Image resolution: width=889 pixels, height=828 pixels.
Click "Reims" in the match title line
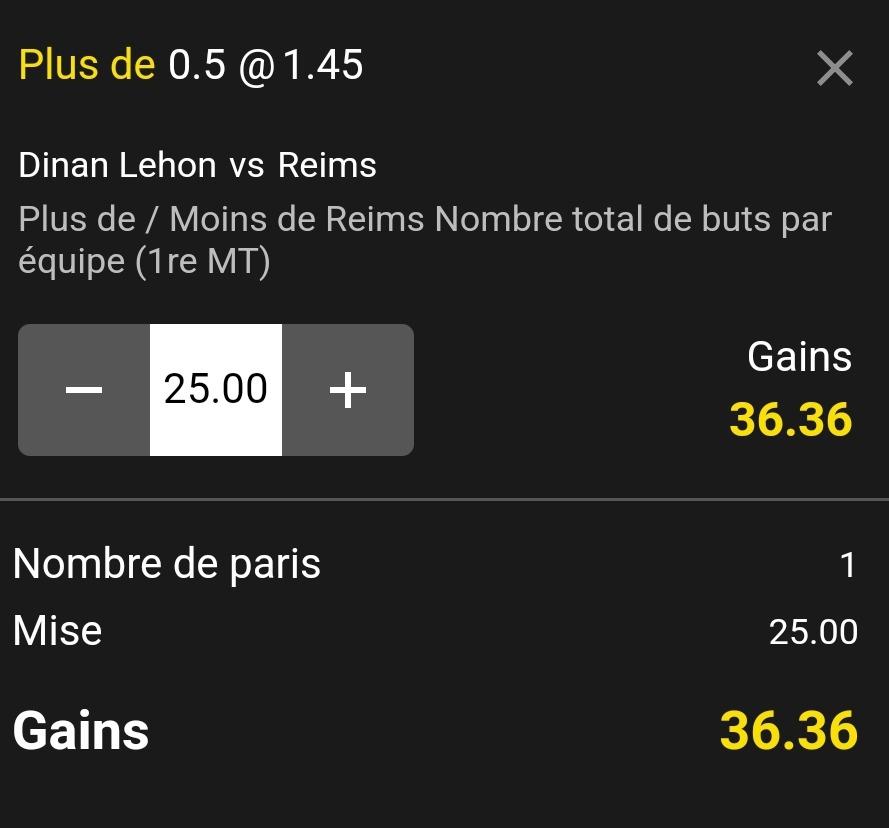coord(327,165)
